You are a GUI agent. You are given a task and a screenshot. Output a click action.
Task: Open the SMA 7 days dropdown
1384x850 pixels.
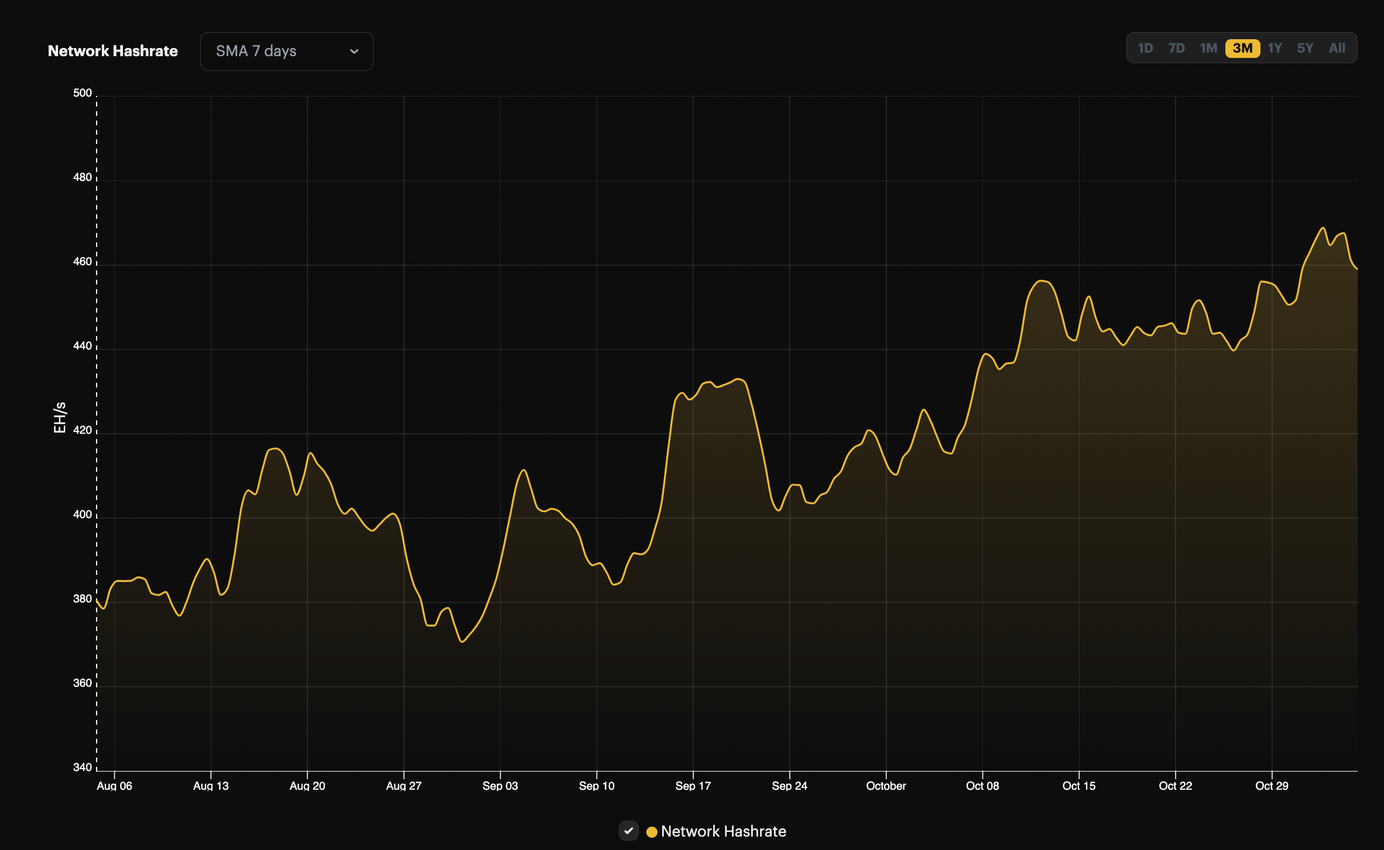pos(286,51)
